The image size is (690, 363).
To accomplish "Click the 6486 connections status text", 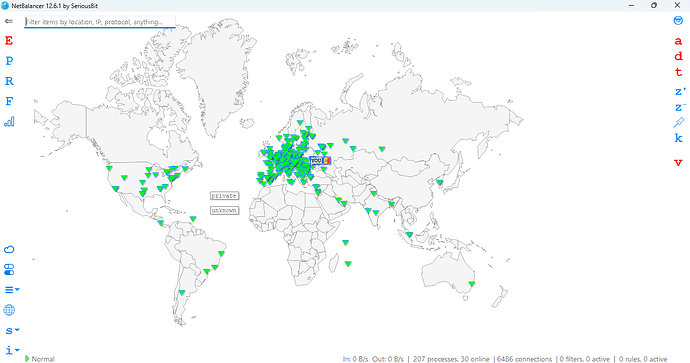I will pyautogui.click(x=524, y=359).
